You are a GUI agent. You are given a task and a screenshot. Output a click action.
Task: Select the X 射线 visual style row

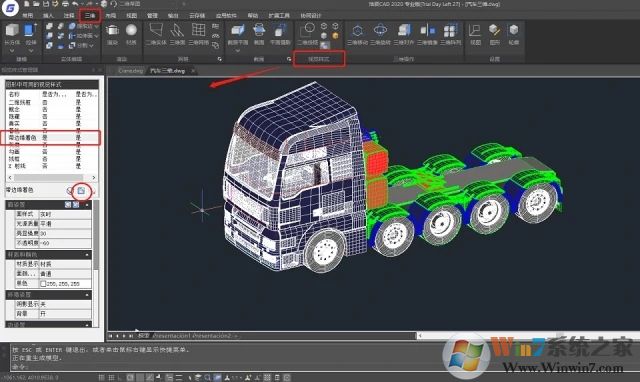click(51, 166)
